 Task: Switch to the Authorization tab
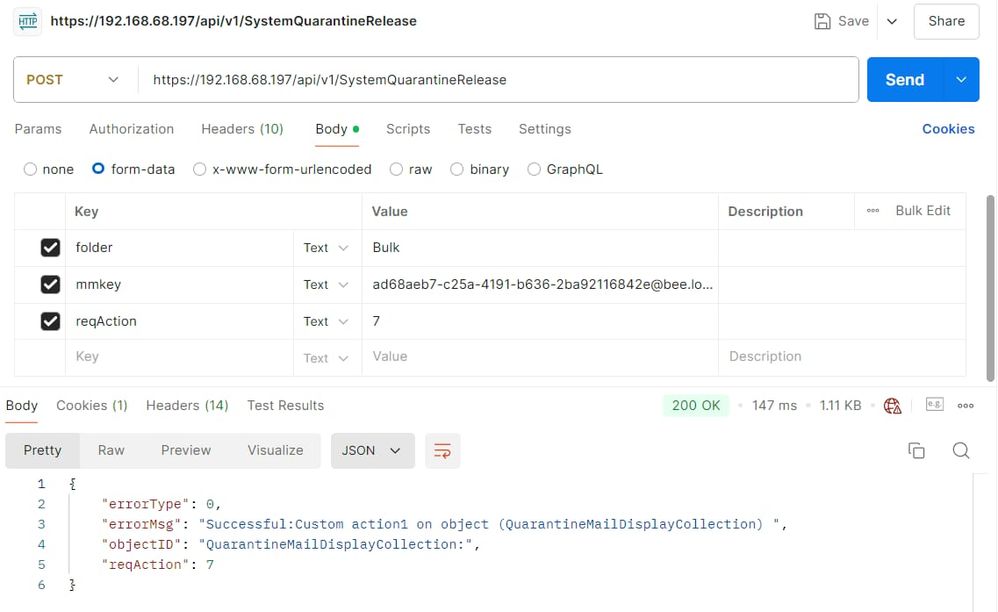pos(131,129)
